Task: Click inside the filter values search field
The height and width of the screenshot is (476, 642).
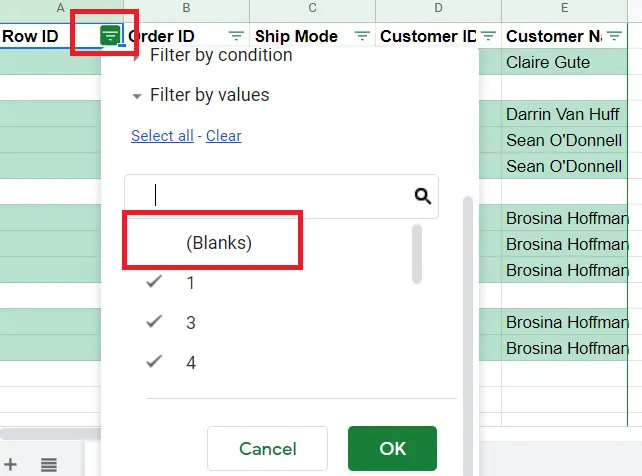Action: click(270, 196)
